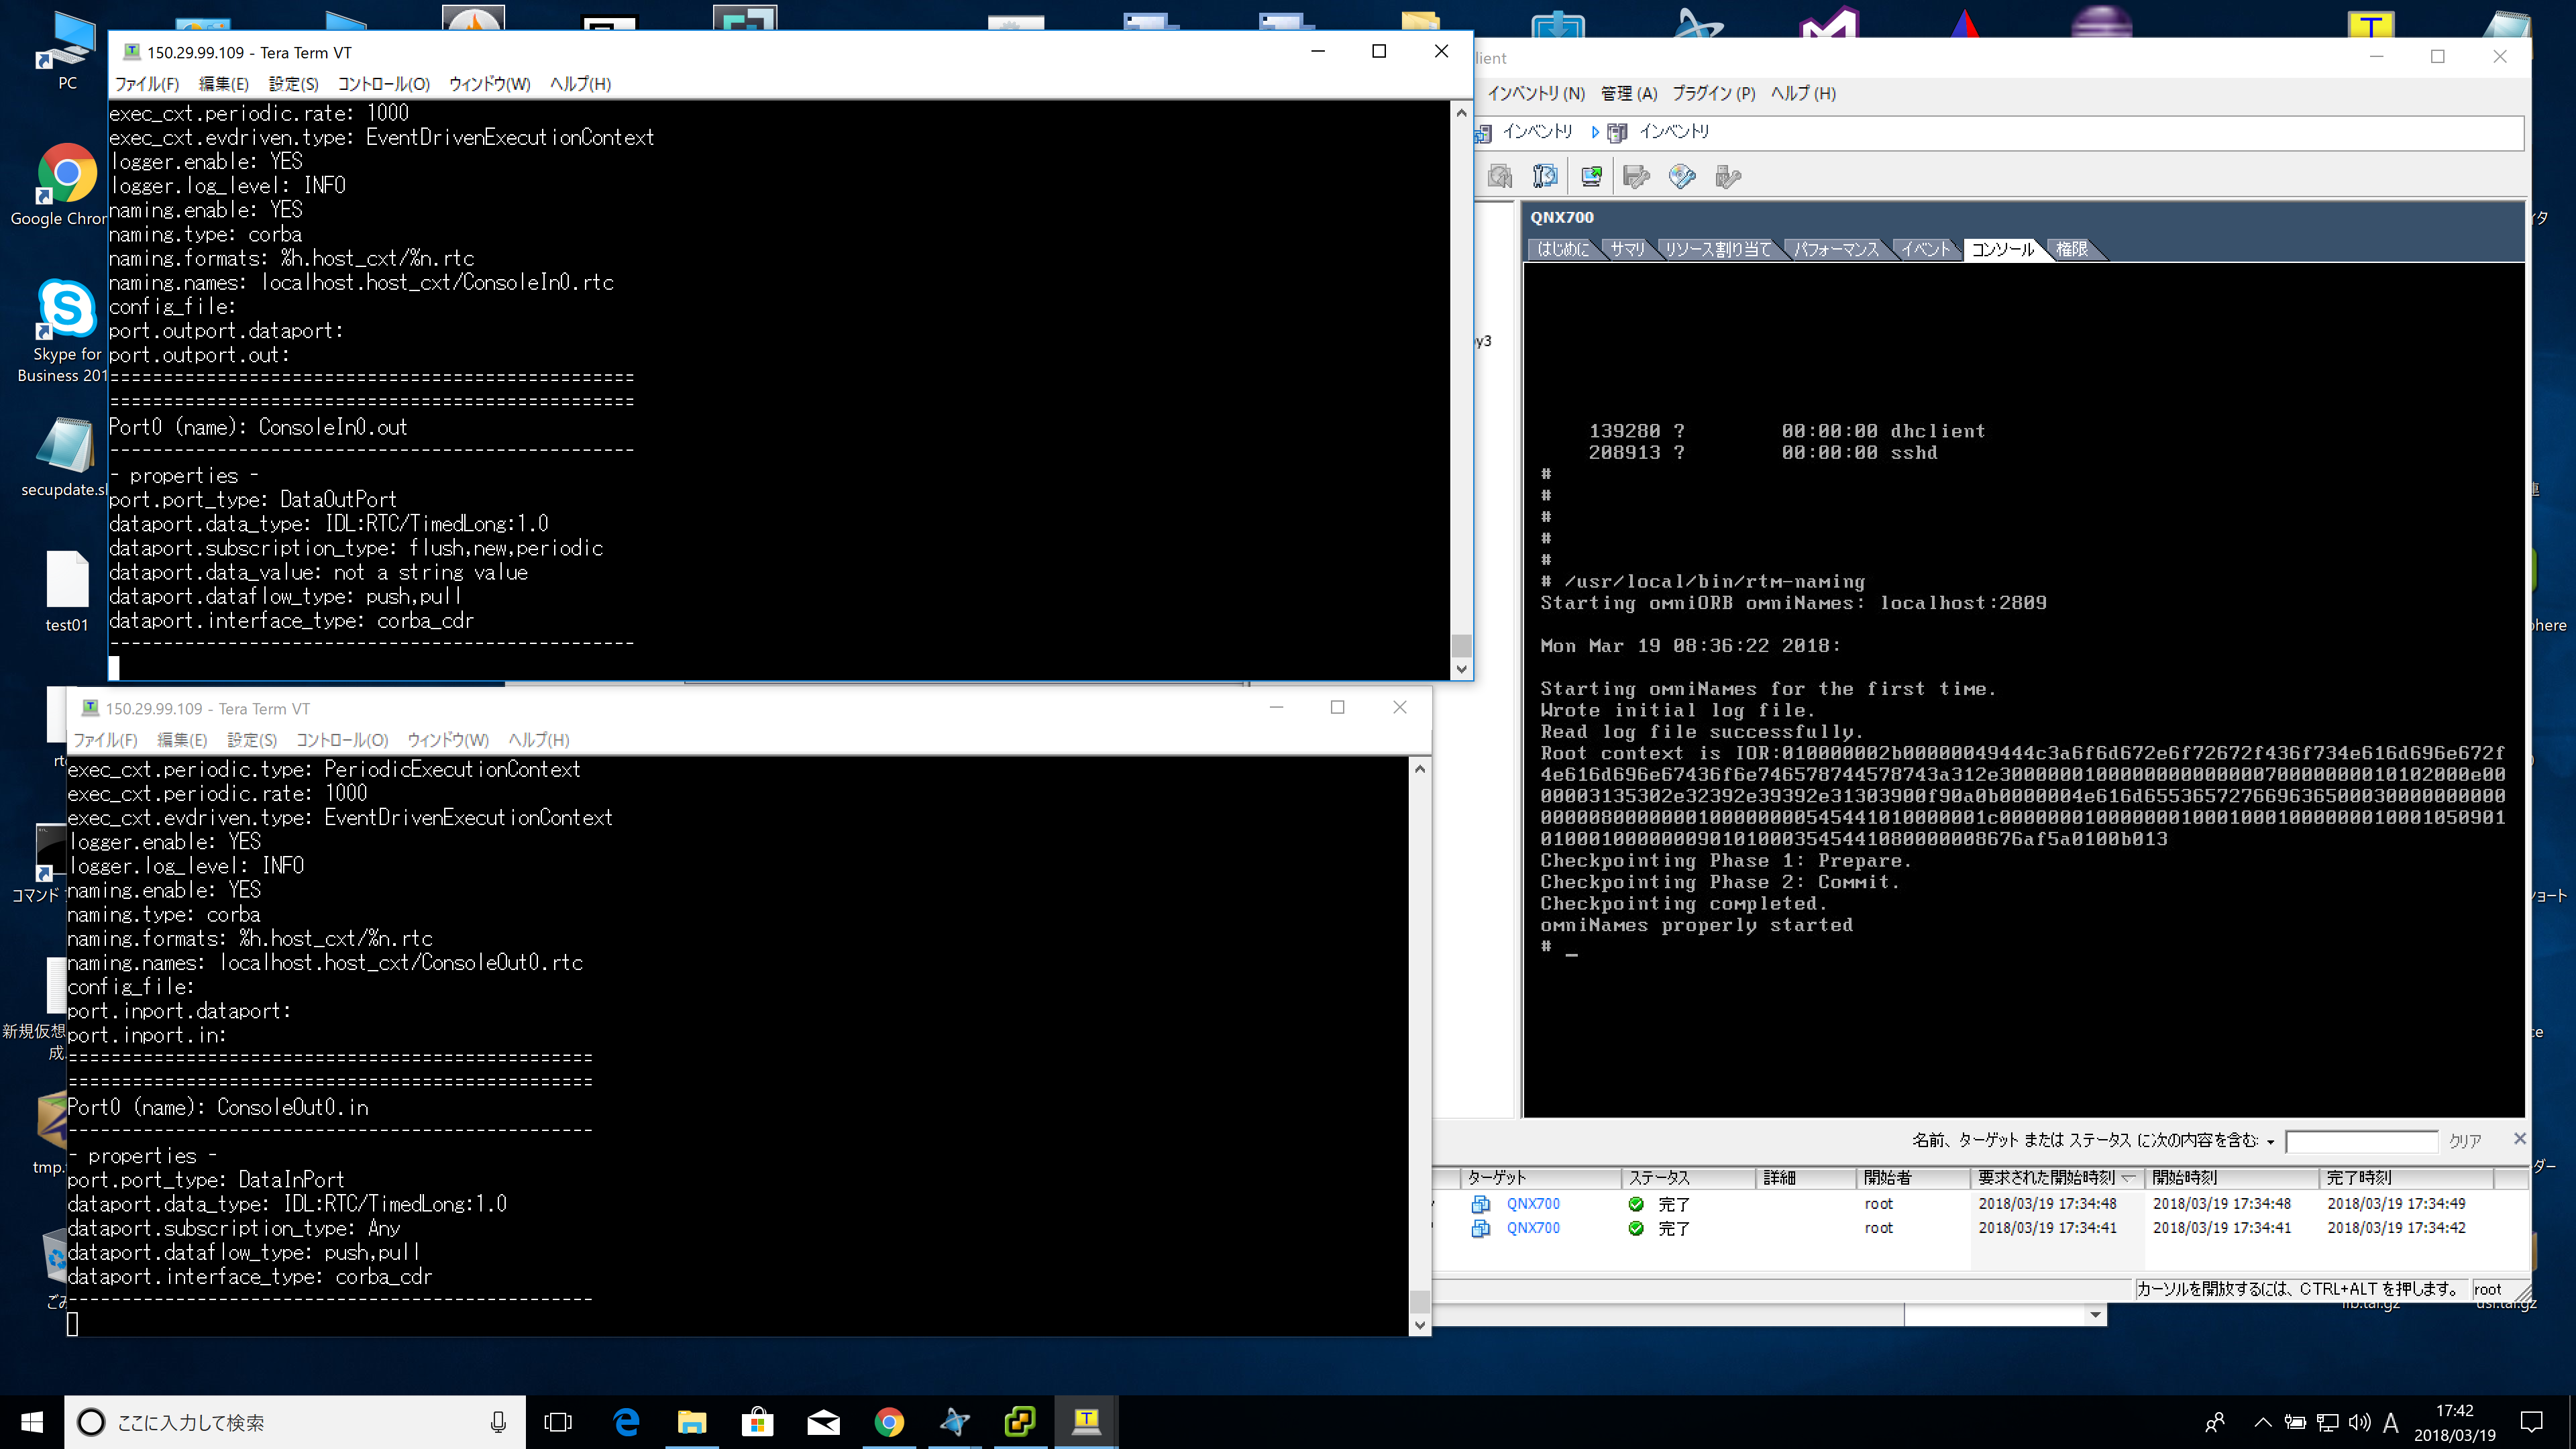Open ファイル(F) menu in top Tera Term
This screenshot has width=2576, height=1449.
tap(147, 84)
